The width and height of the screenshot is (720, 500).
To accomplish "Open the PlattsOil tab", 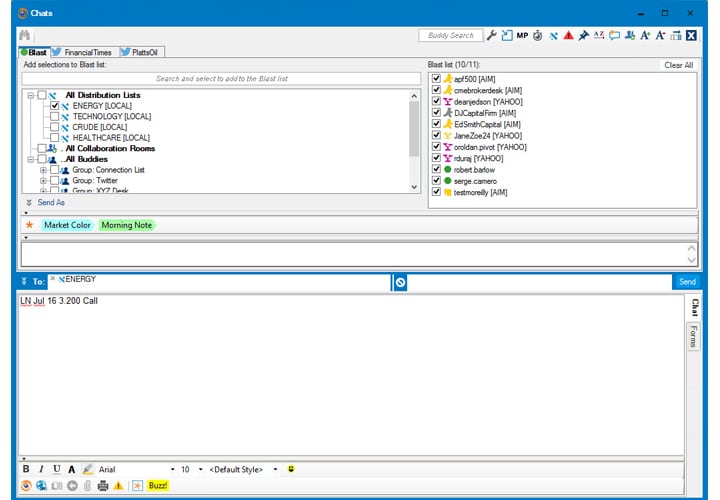I will [145, 52].
